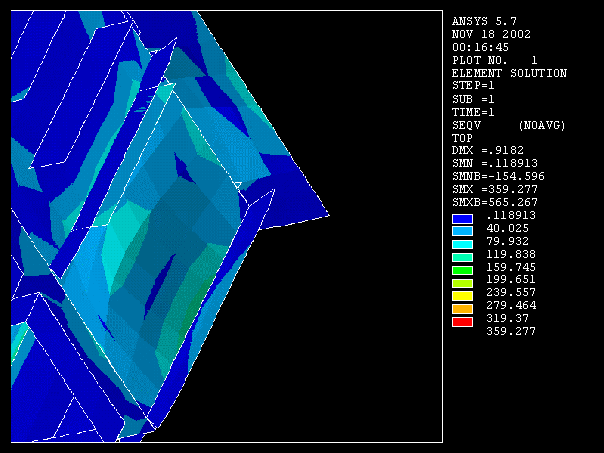This screenshot has width=604, height=453.
Task: Click the legend value 119.838
Action: (511, 254)
